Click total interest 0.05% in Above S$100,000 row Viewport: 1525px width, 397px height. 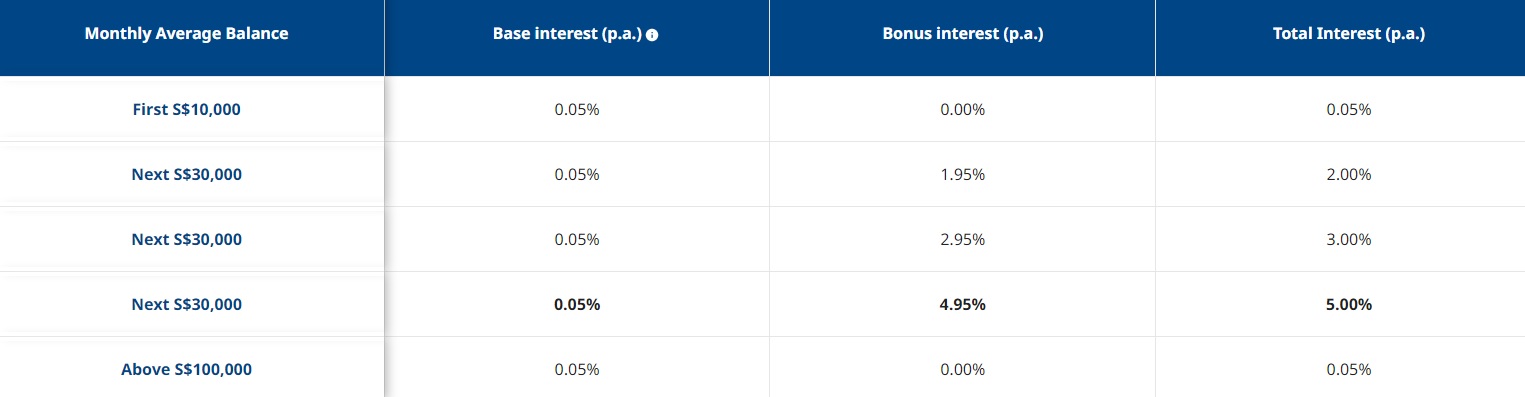point(1349,369)
